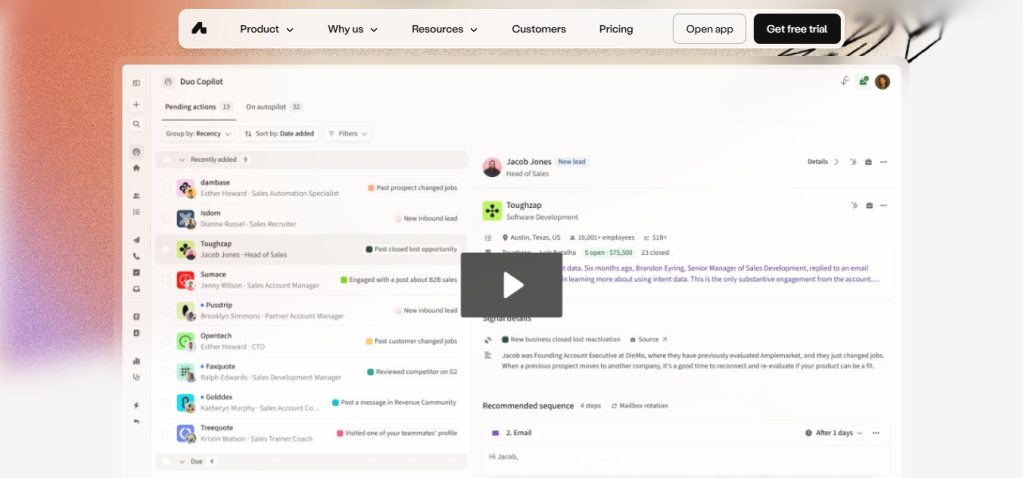Open the Why us dropdown
This screenshot has width=1024, height=478.
(353, 29)
